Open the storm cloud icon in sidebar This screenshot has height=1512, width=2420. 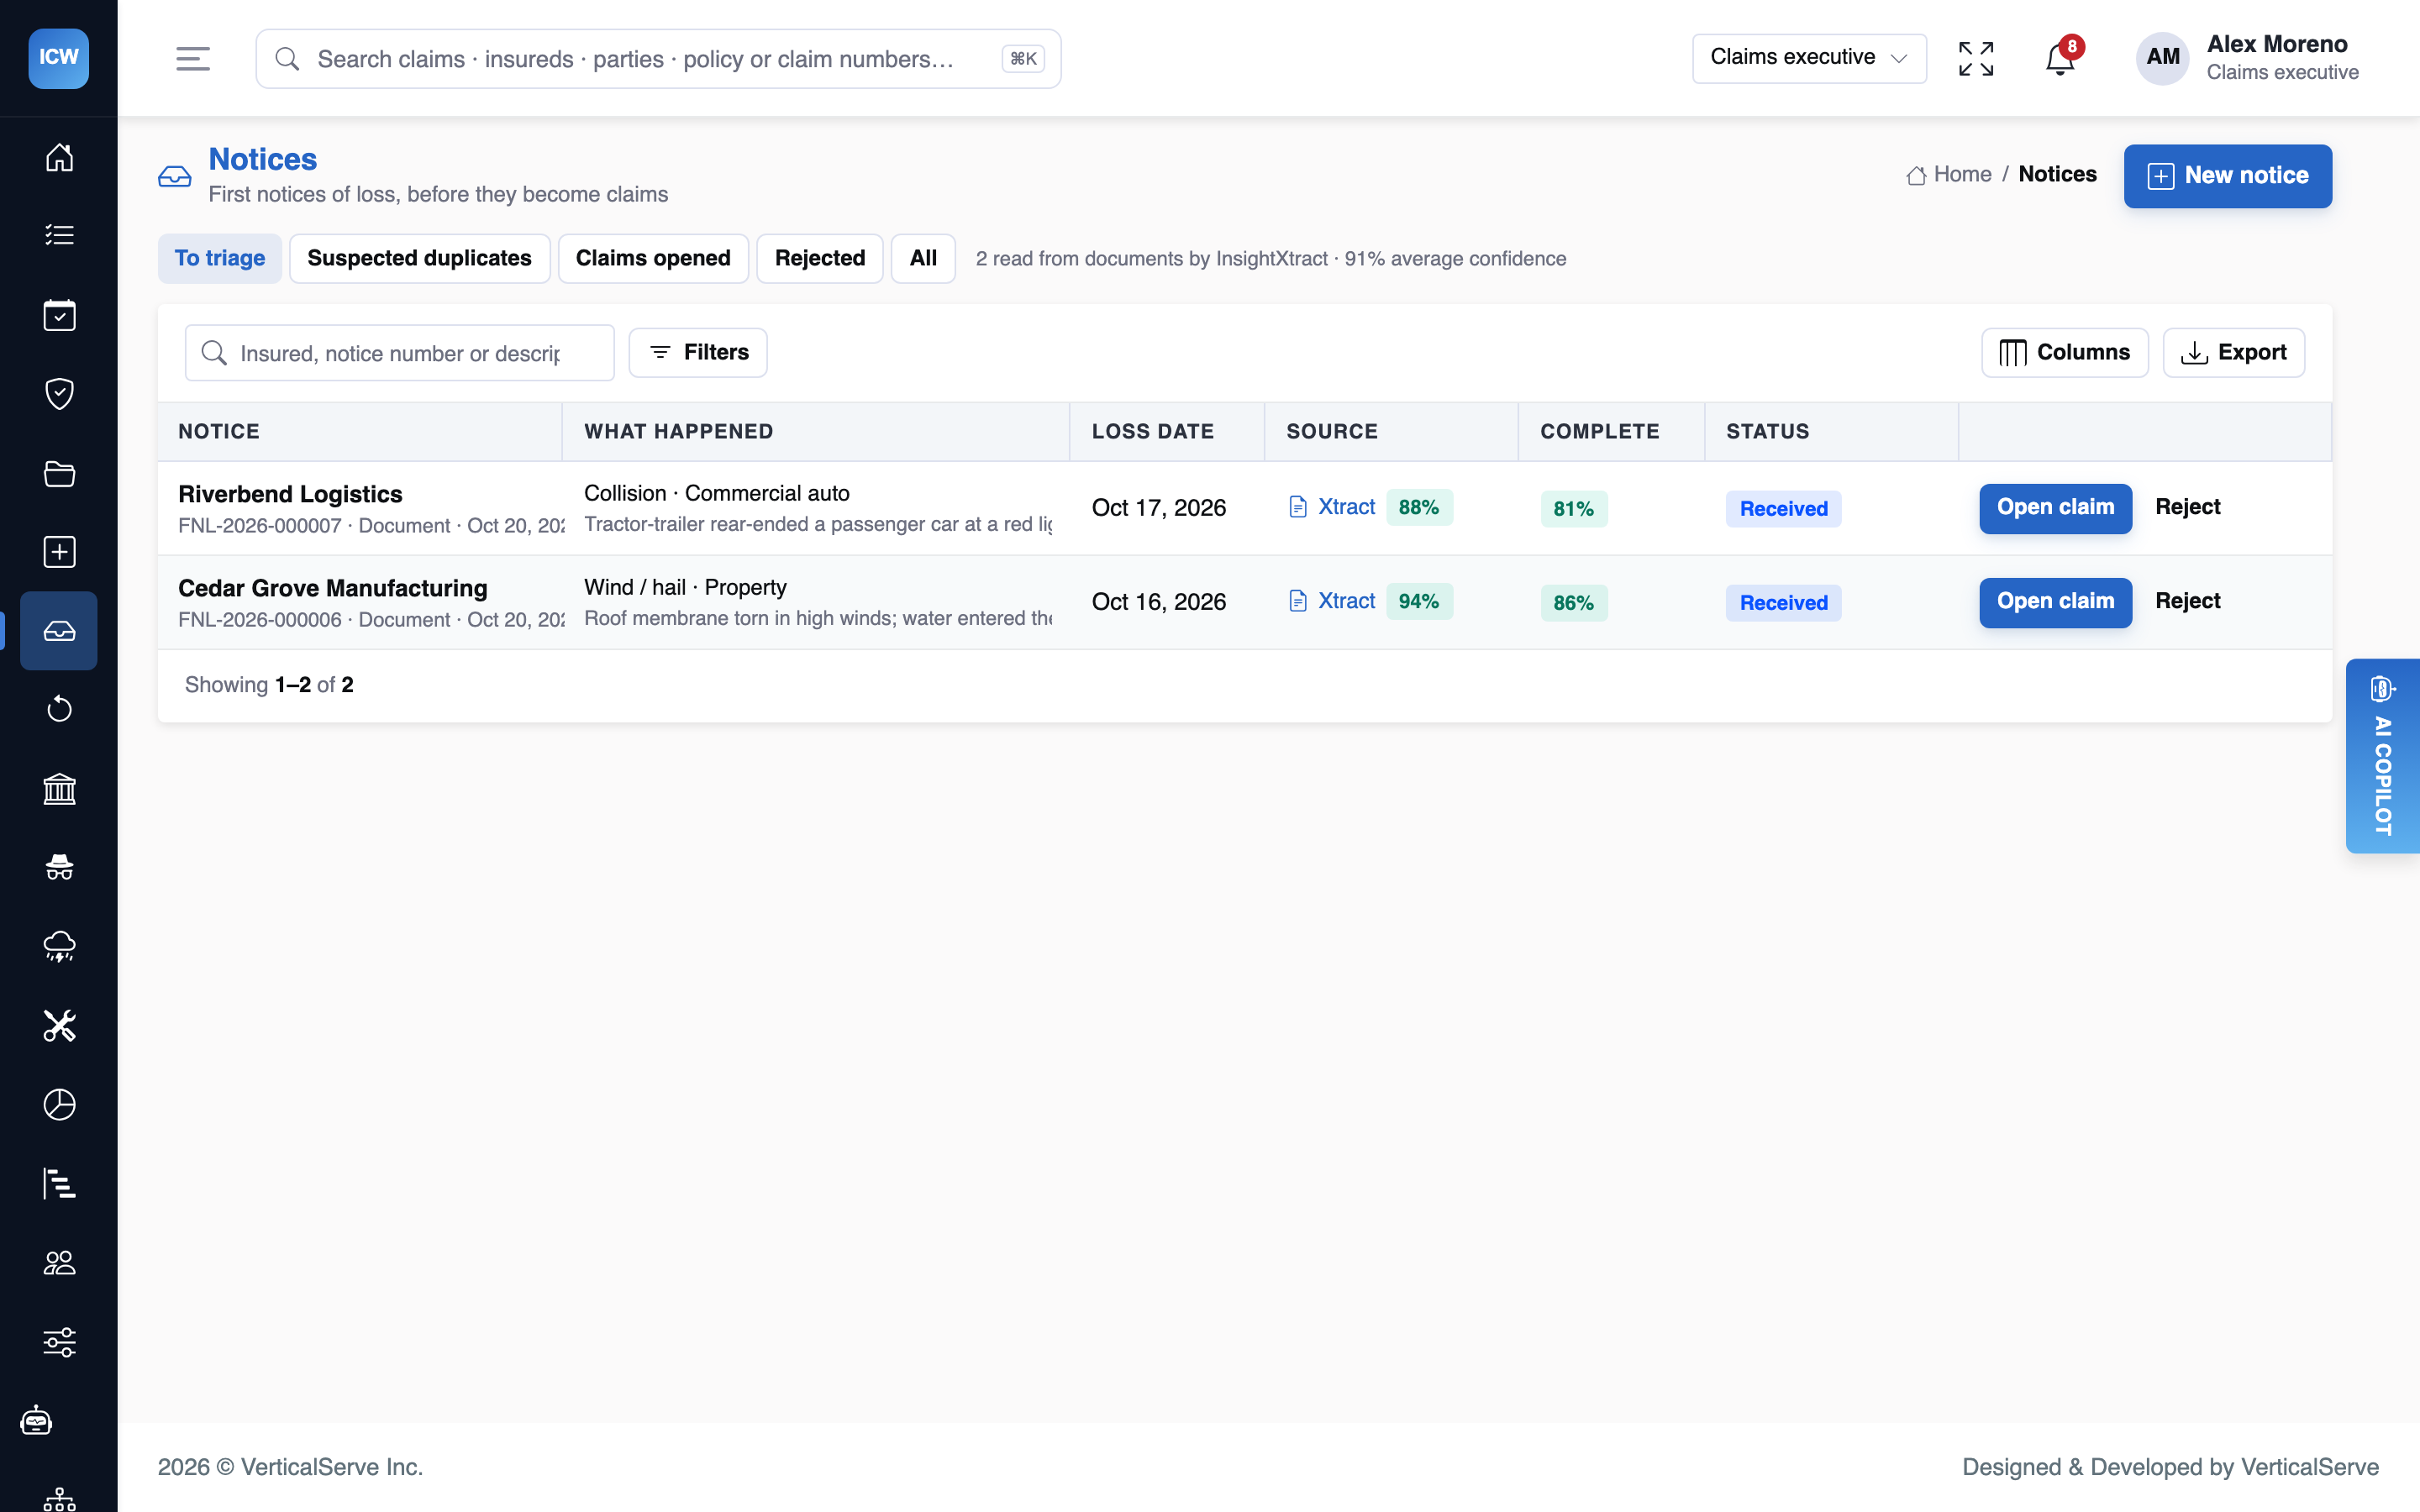(59, 946)
